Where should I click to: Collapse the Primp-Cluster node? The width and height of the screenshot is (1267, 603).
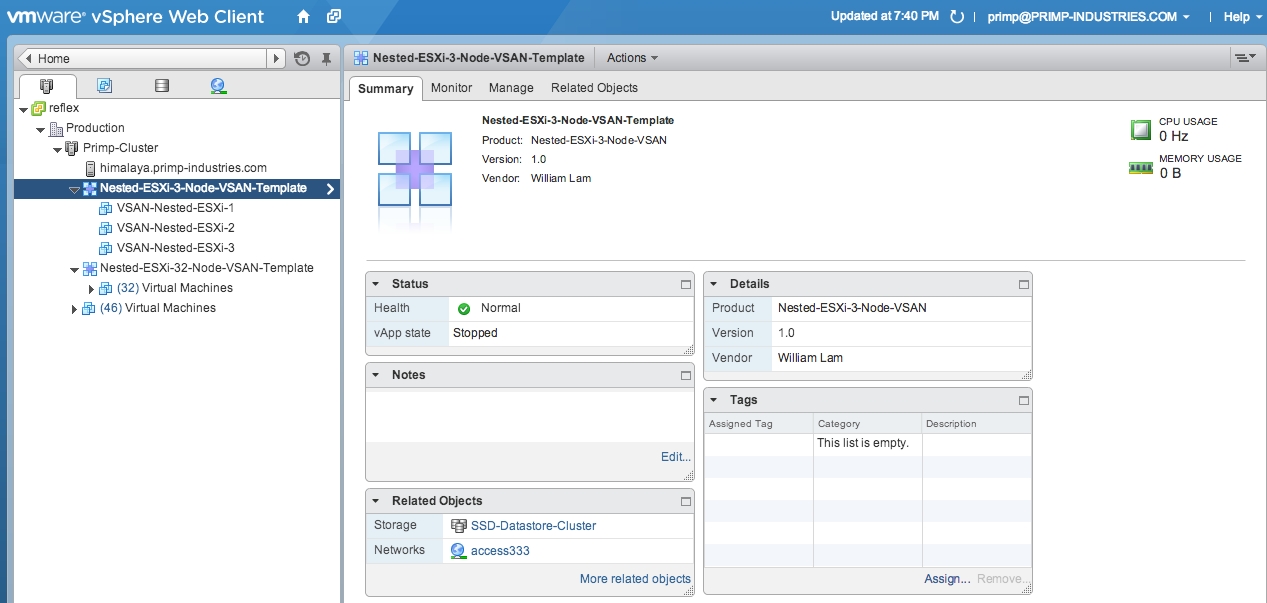(x=58, y=149)
